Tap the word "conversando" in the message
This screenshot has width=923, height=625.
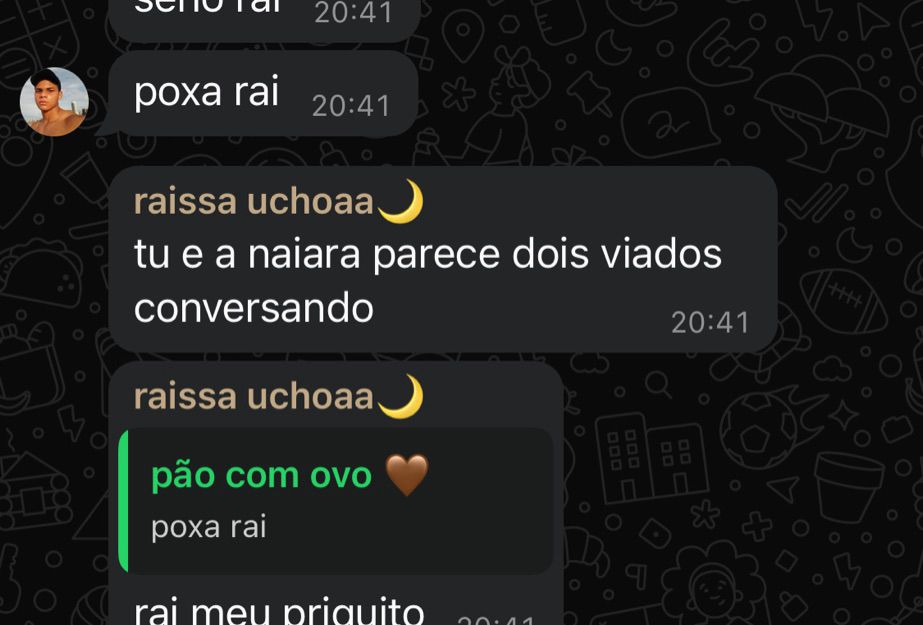[254, 308]
